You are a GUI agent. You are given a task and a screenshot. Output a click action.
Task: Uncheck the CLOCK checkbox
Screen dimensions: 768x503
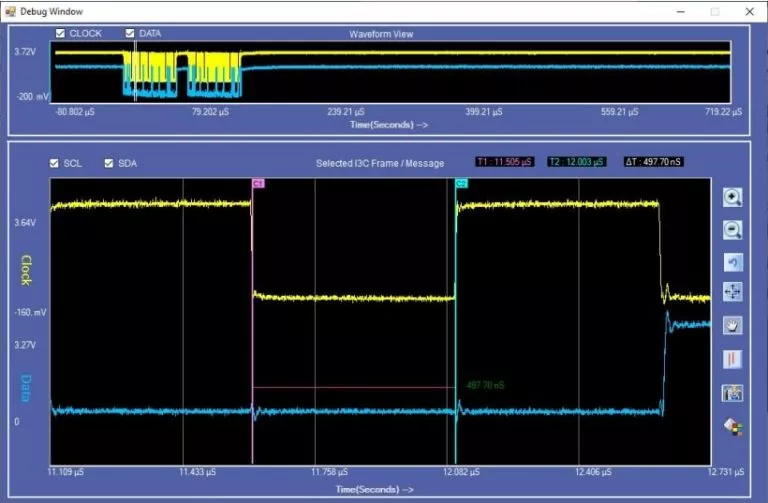[x=60, y=33]
